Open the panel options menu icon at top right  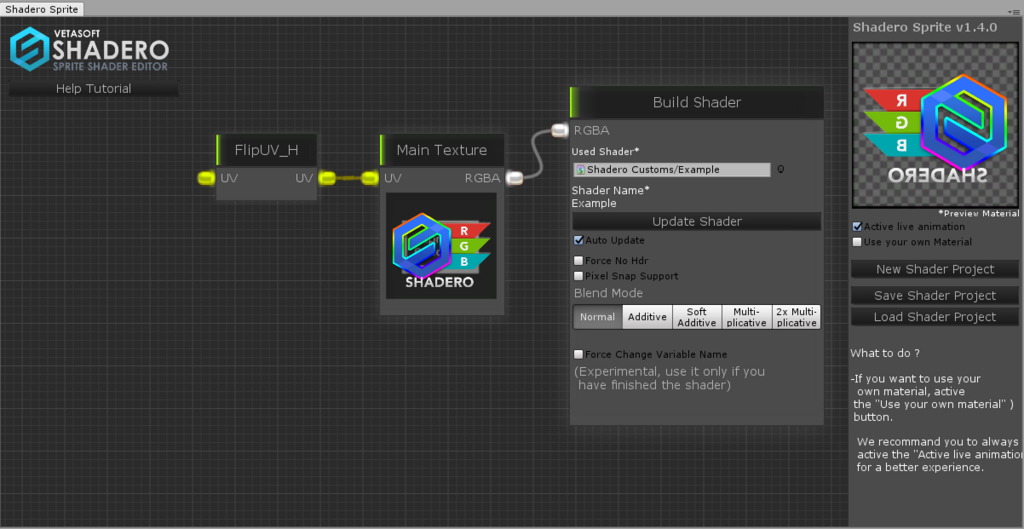(1014, 12)
